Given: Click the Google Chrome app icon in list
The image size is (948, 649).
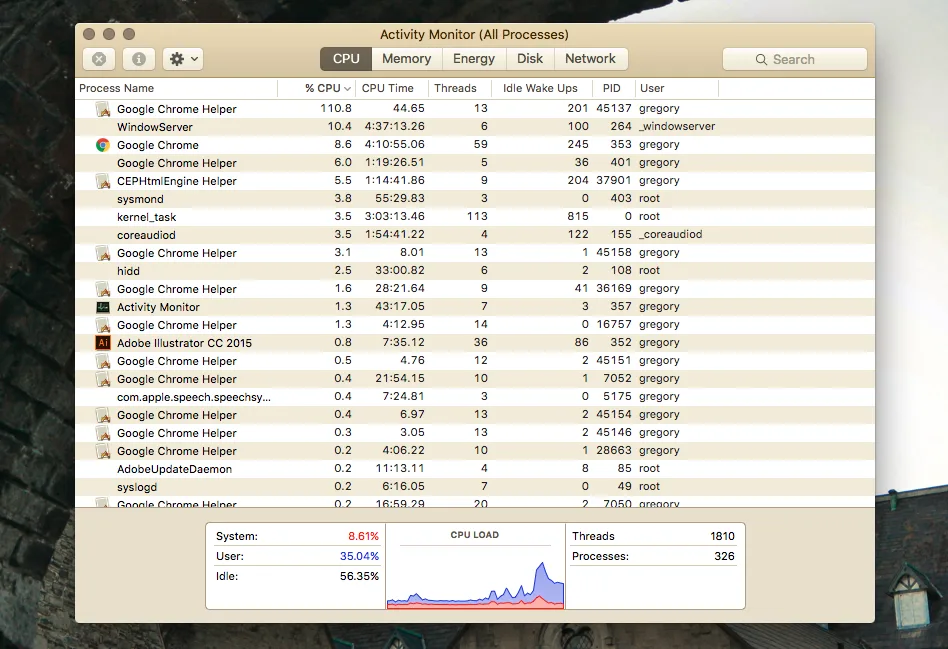Looking at the screenshot, I should 102,145.
